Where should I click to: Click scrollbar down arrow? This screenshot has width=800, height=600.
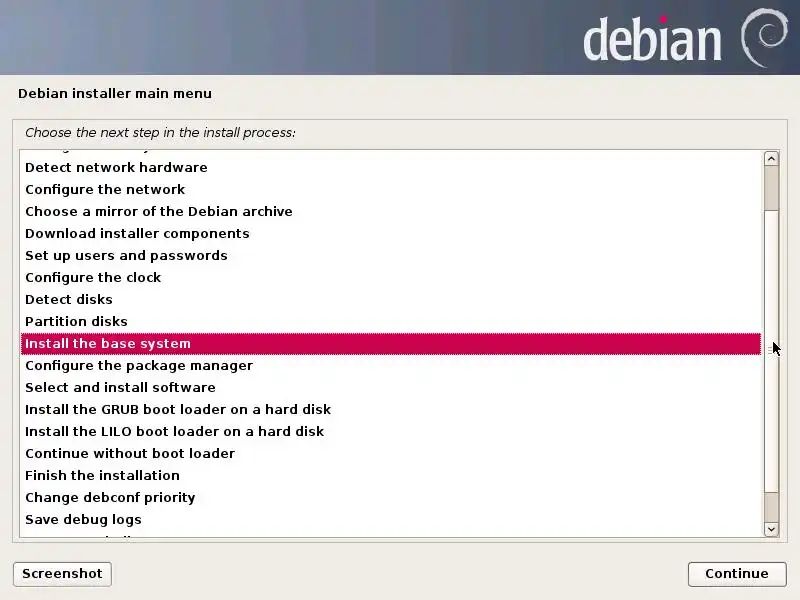click(x=771, y=529)
